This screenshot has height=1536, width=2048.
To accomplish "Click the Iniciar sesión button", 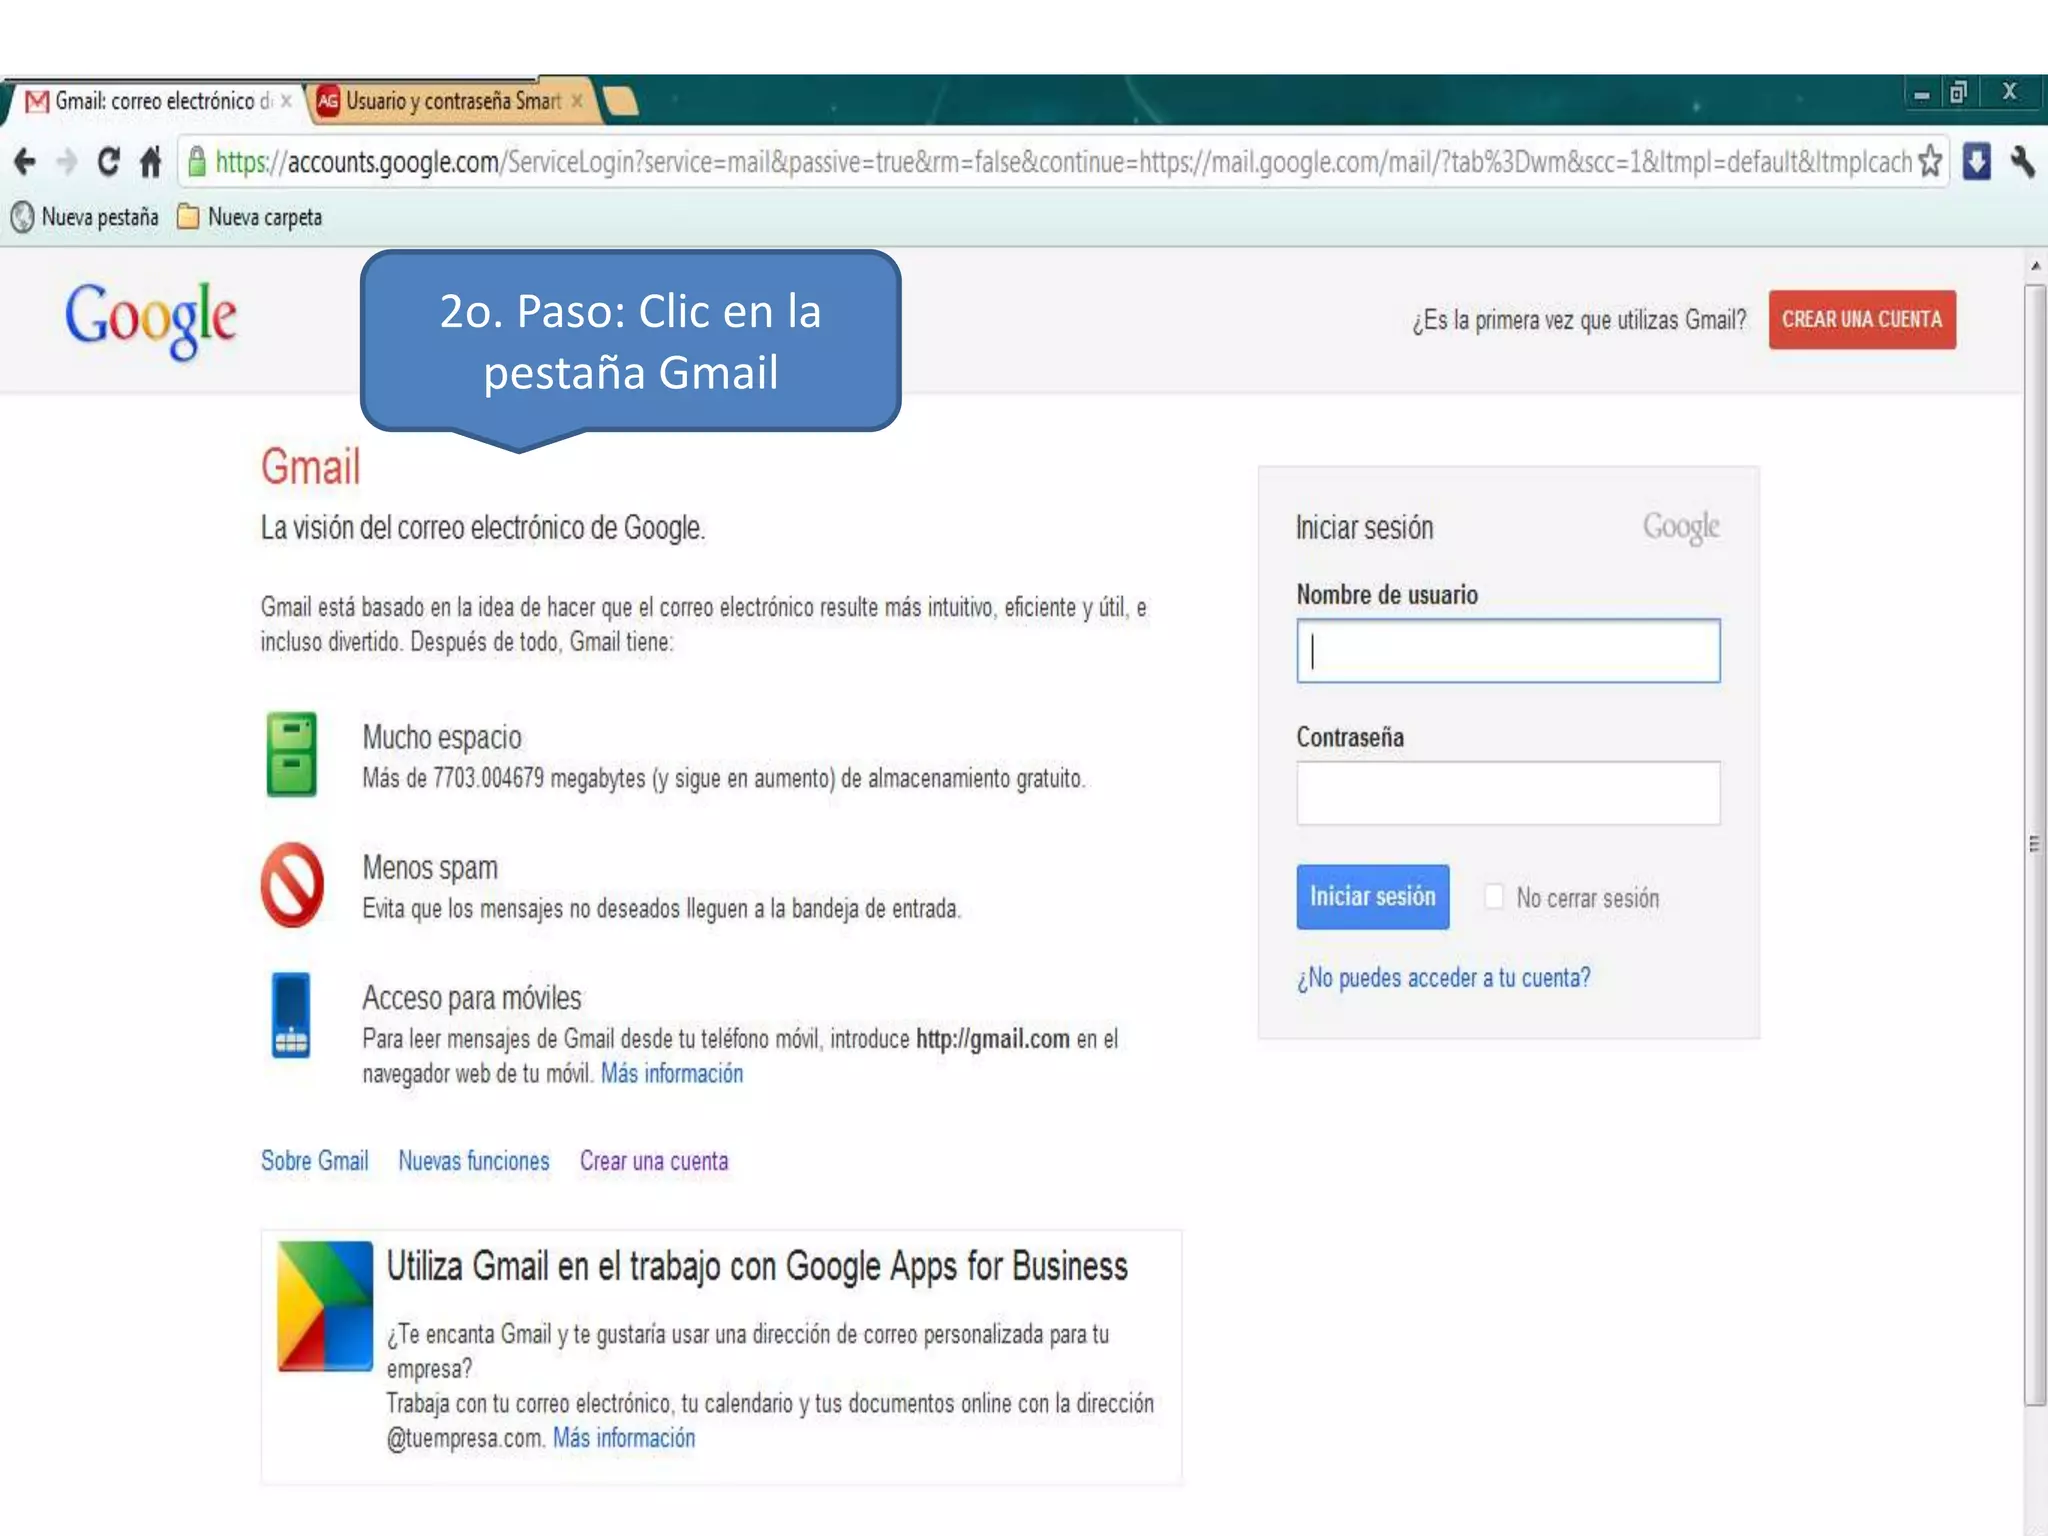I will tap(1372, 896).
